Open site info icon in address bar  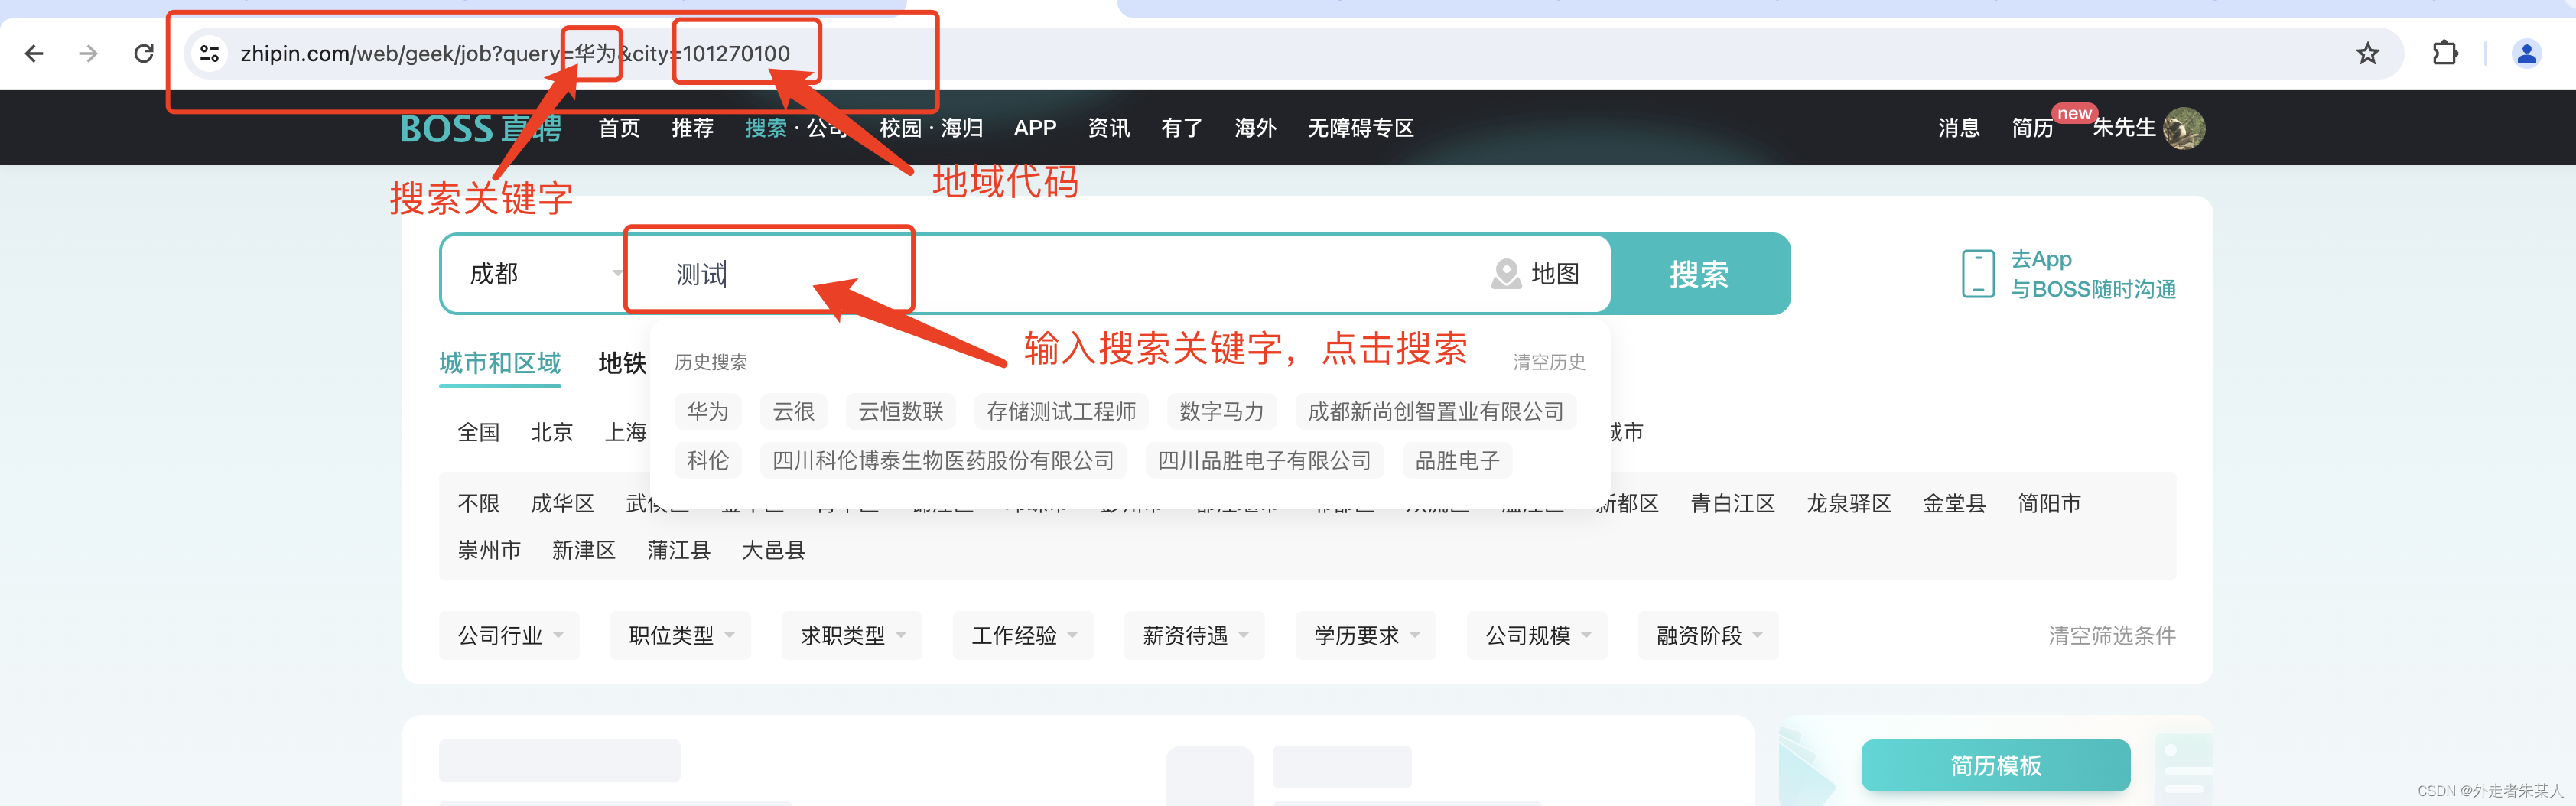click(x=210, y=53)
